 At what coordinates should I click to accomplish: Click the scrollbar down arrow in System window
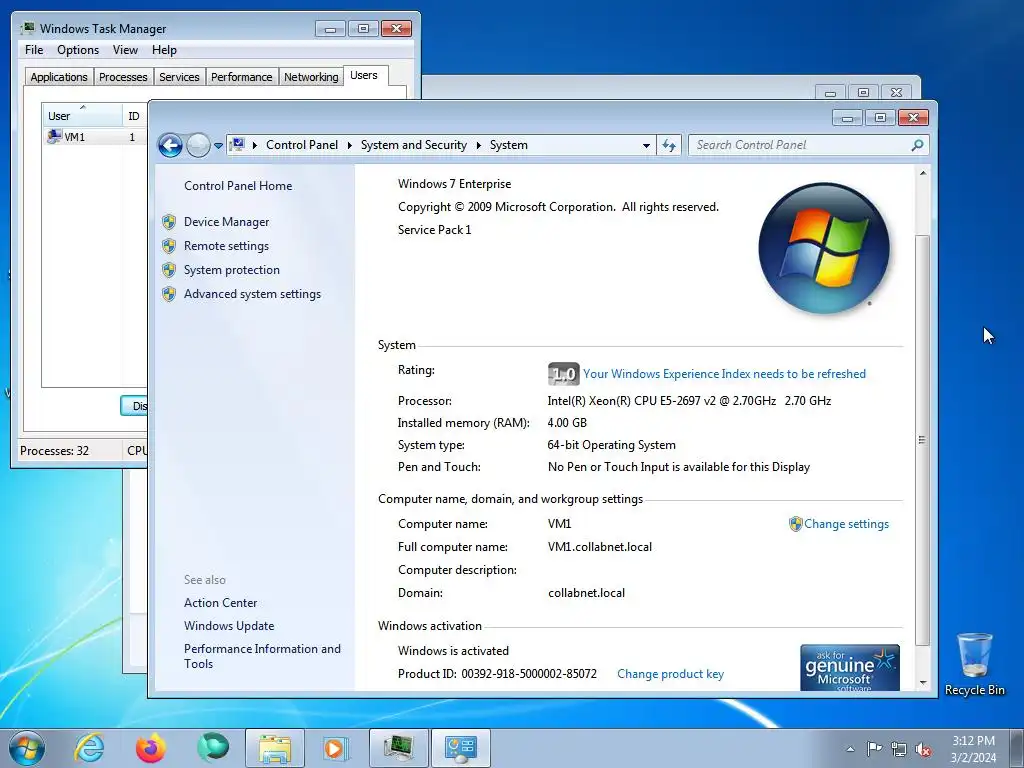tap(922, 683)
